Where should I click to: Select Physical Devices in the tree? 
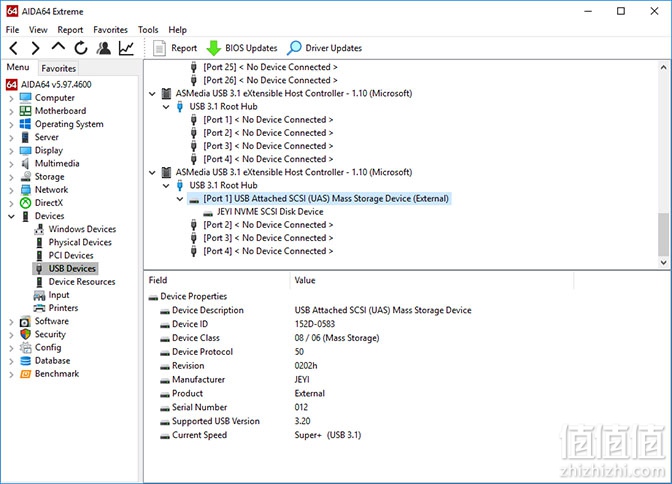pos(80,242)
